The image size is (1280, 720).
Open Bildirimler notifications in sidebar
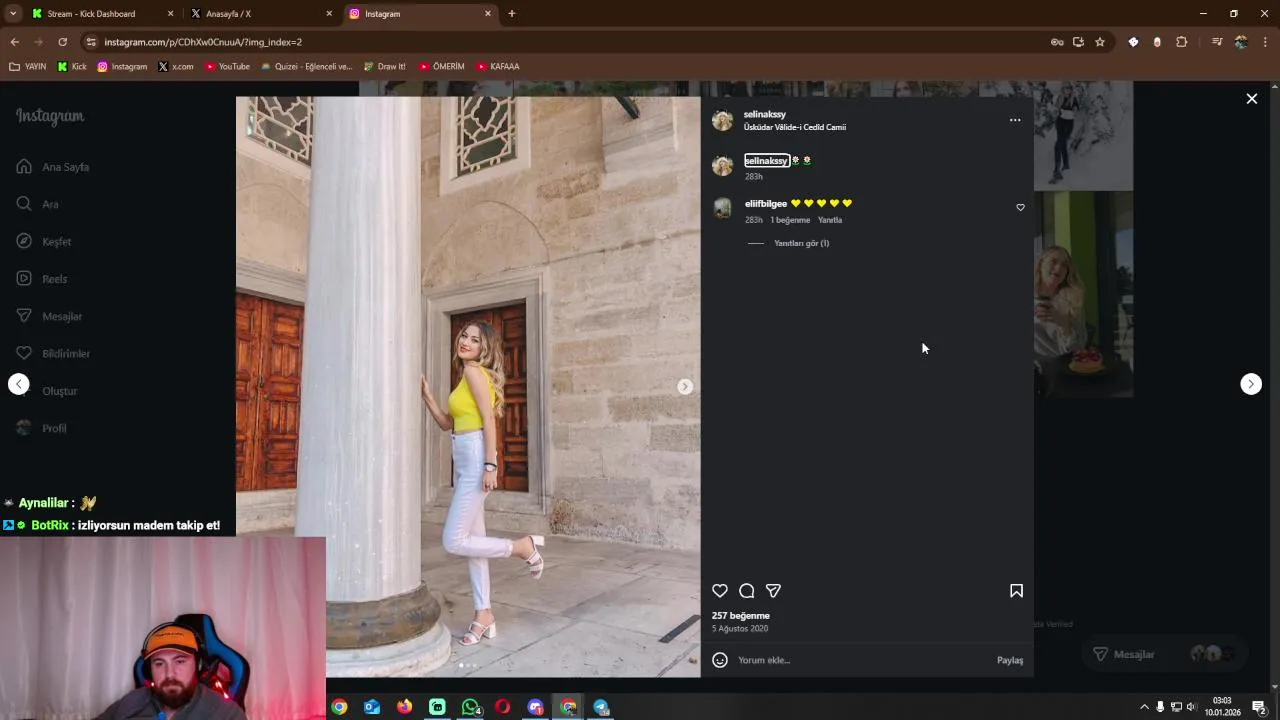coord(53,353)
